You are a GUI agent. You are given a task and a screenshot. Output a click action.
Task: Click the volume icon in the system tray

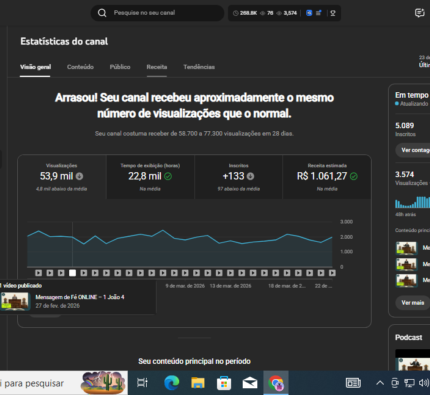[424, 383]
